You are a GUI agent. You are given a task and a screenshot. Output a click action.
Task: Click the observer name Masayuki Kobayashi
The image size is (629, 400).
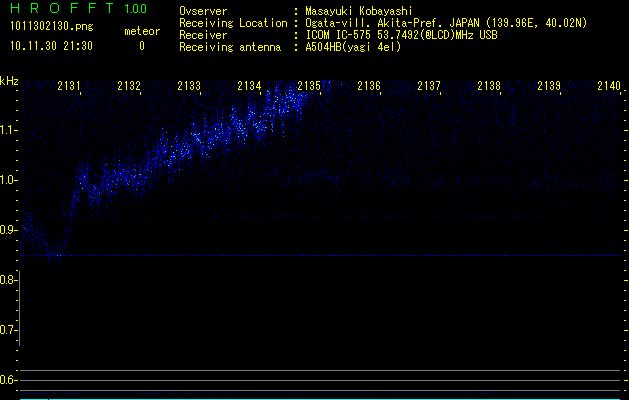click(359, 11)
